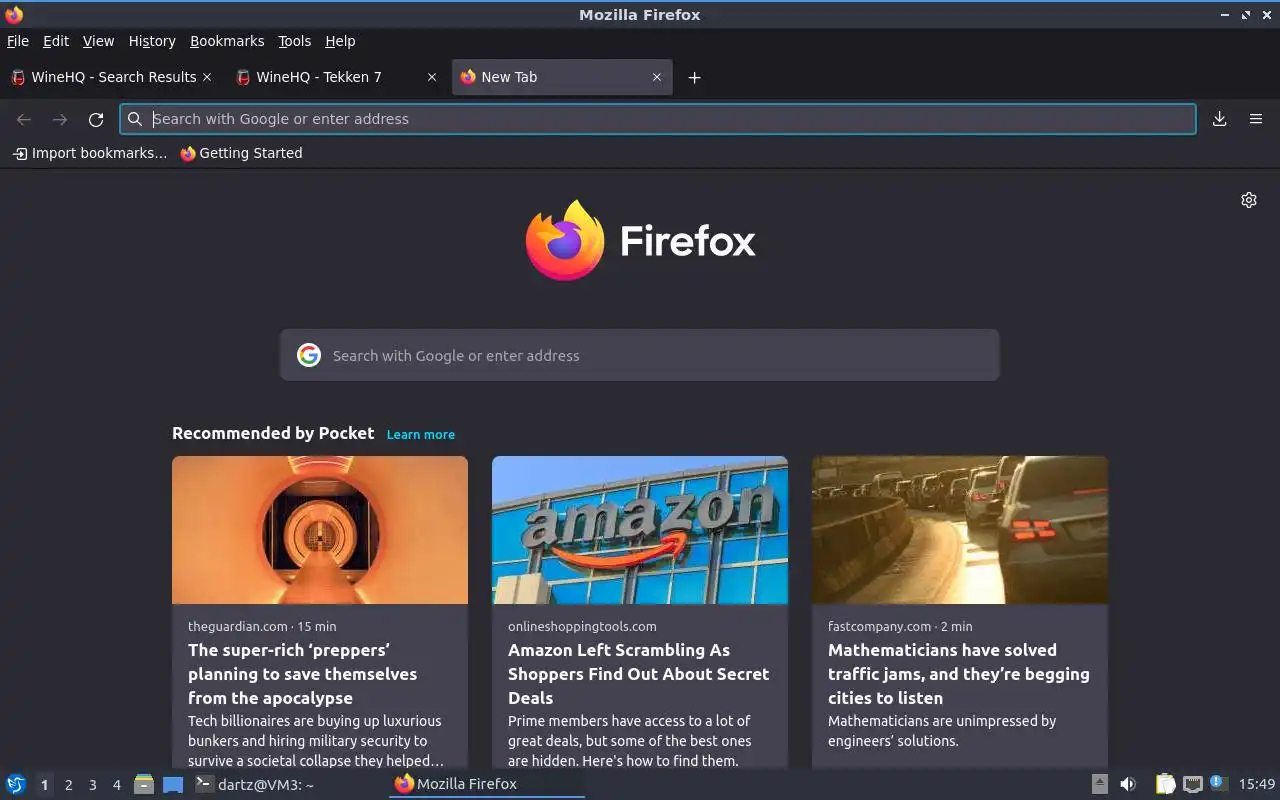The image size is (1280, 800).
Task: Open Getting Started bookmark
Action: point(241,153)
